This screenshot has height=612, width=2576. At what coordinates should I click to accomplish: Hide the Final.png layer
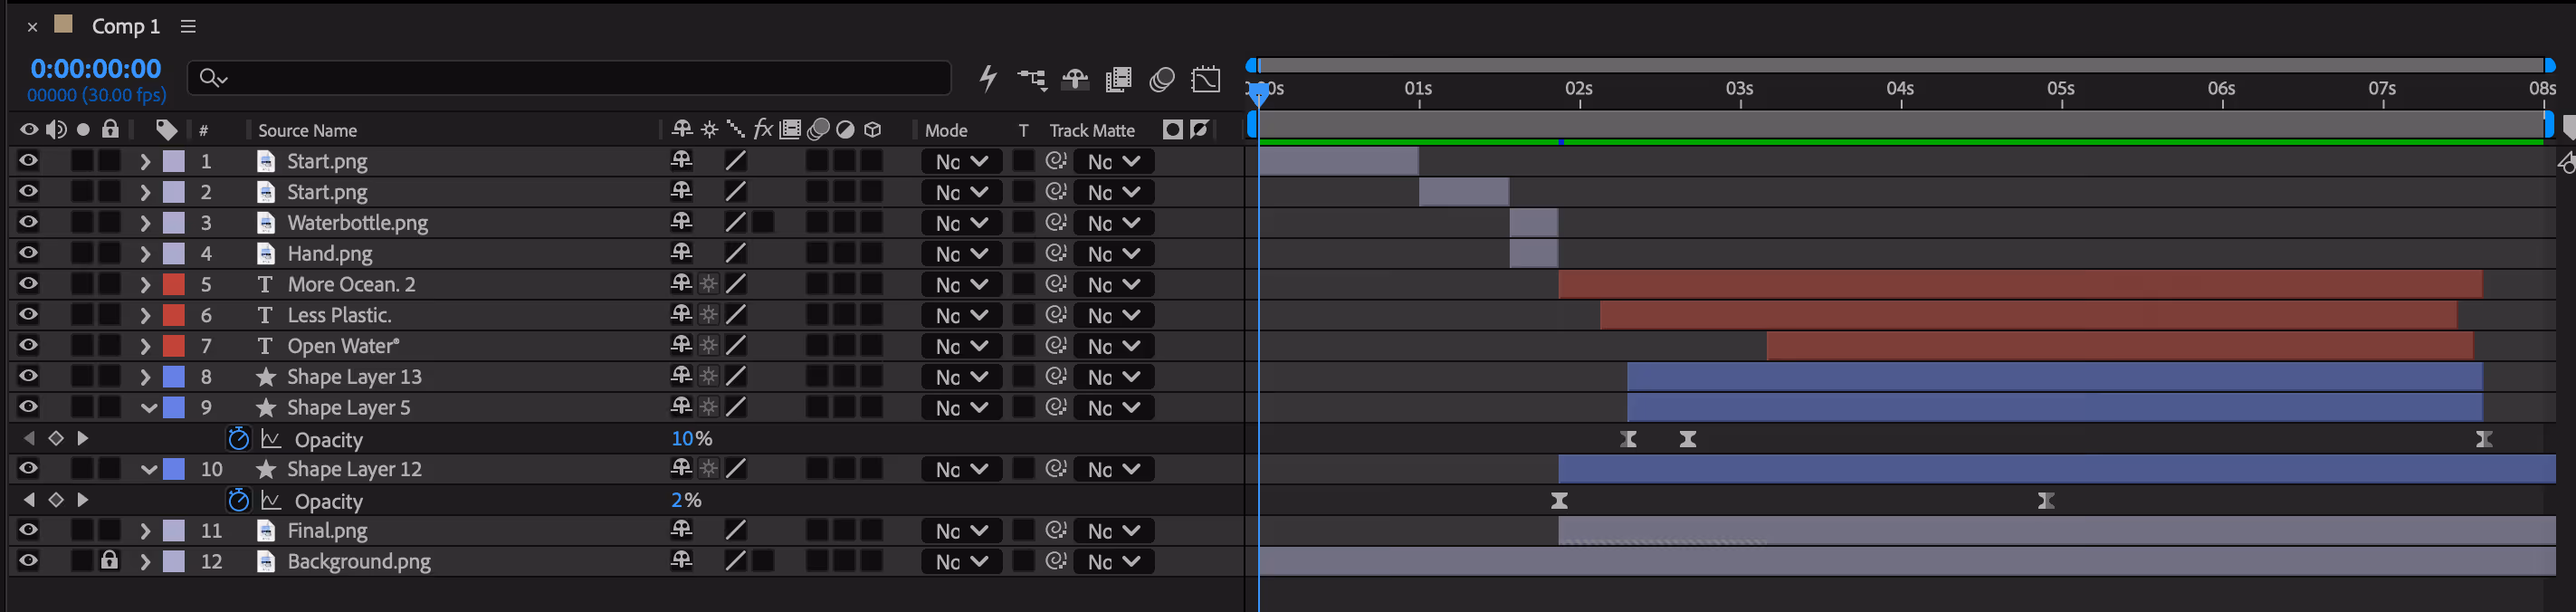[28, 530]
